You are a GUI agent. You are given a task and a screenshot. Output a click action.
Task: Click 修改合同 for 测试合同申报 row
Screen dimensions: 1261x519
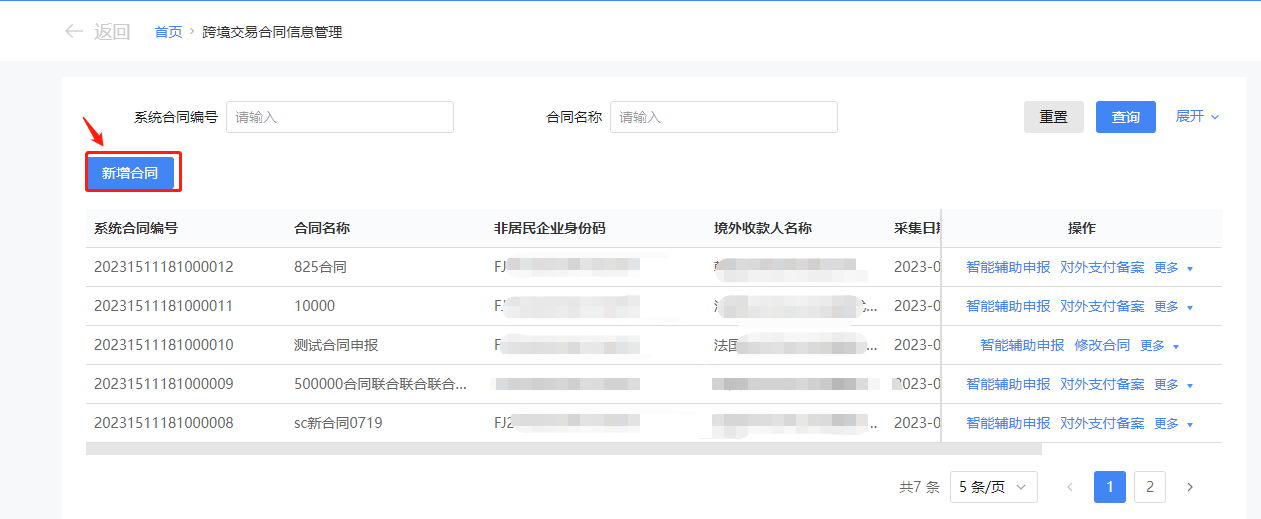point(1102,346)
